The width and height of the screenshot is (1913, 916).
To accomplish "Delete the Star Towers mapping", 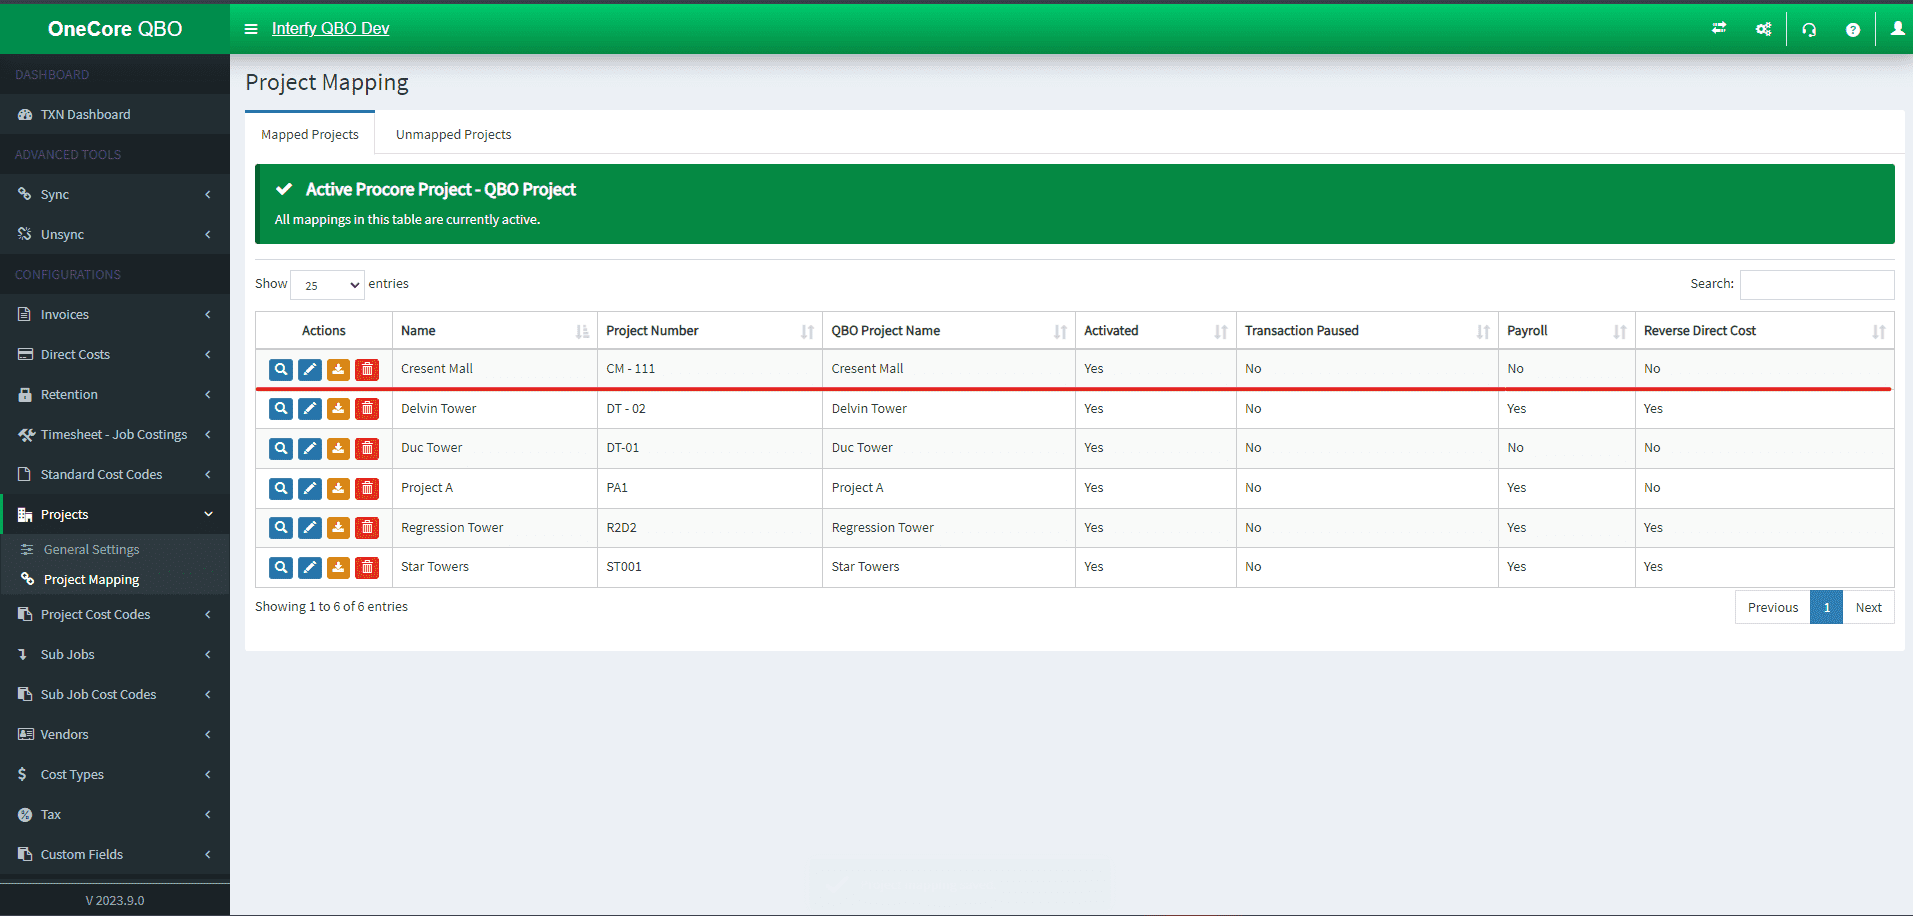I will pyautogui.click(x=367, y=567).
